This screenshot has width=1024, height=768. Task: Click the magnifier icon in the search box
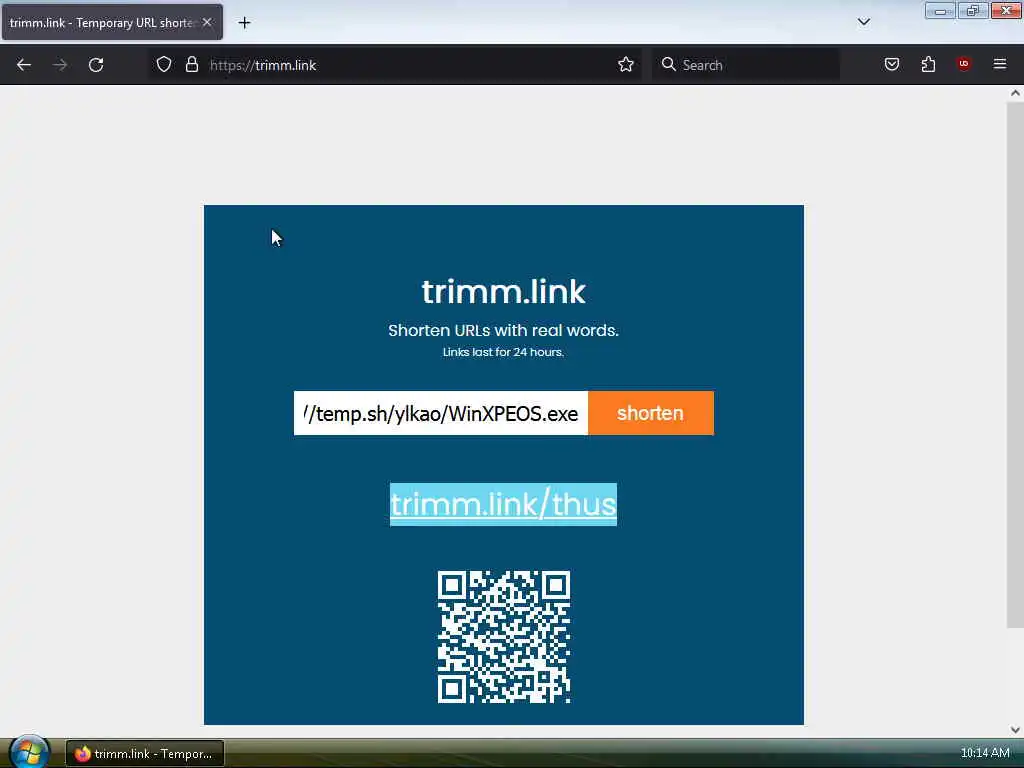[x=668, y=64]
